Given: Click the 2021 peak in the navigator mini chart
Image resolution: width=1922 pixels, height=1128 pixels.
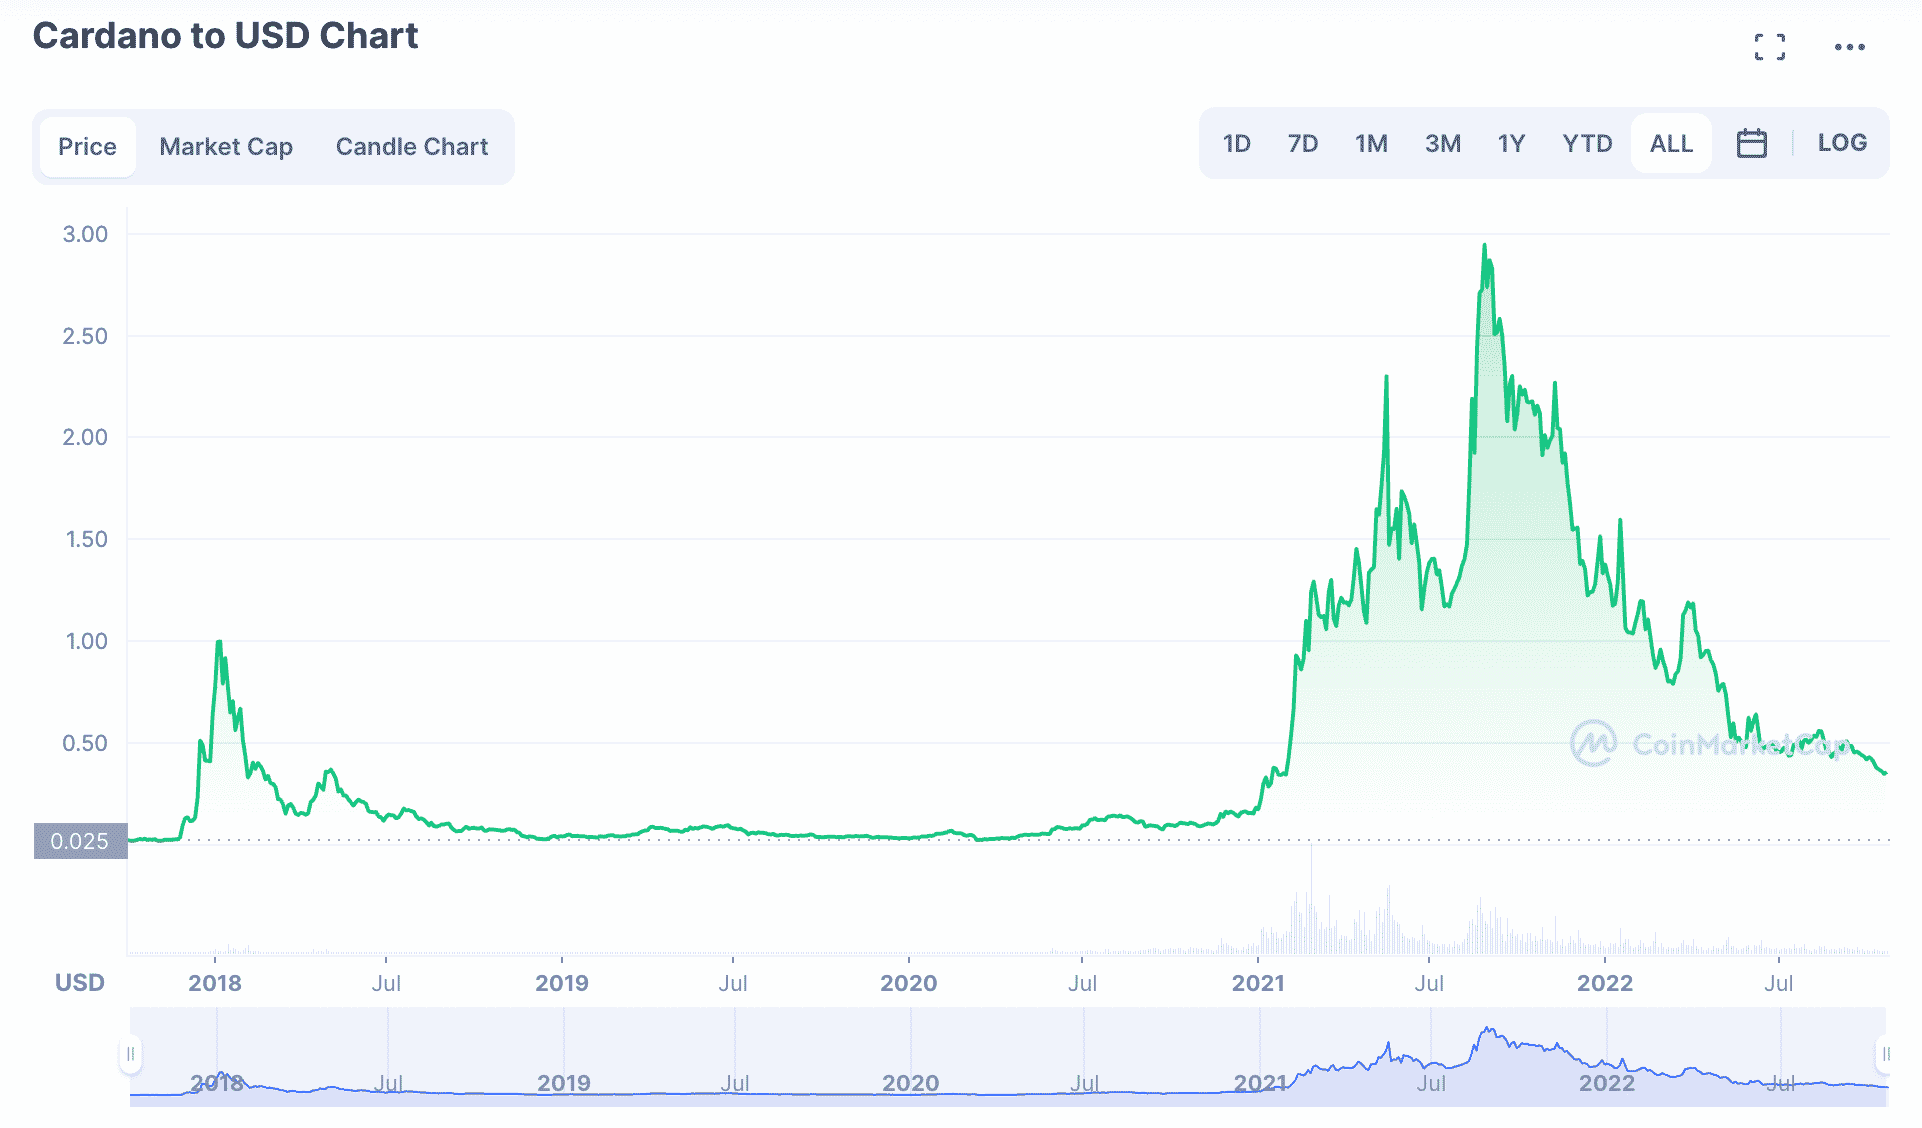Looking at the screenshot, I should pyautogui.click(x=1488, y=1030).
